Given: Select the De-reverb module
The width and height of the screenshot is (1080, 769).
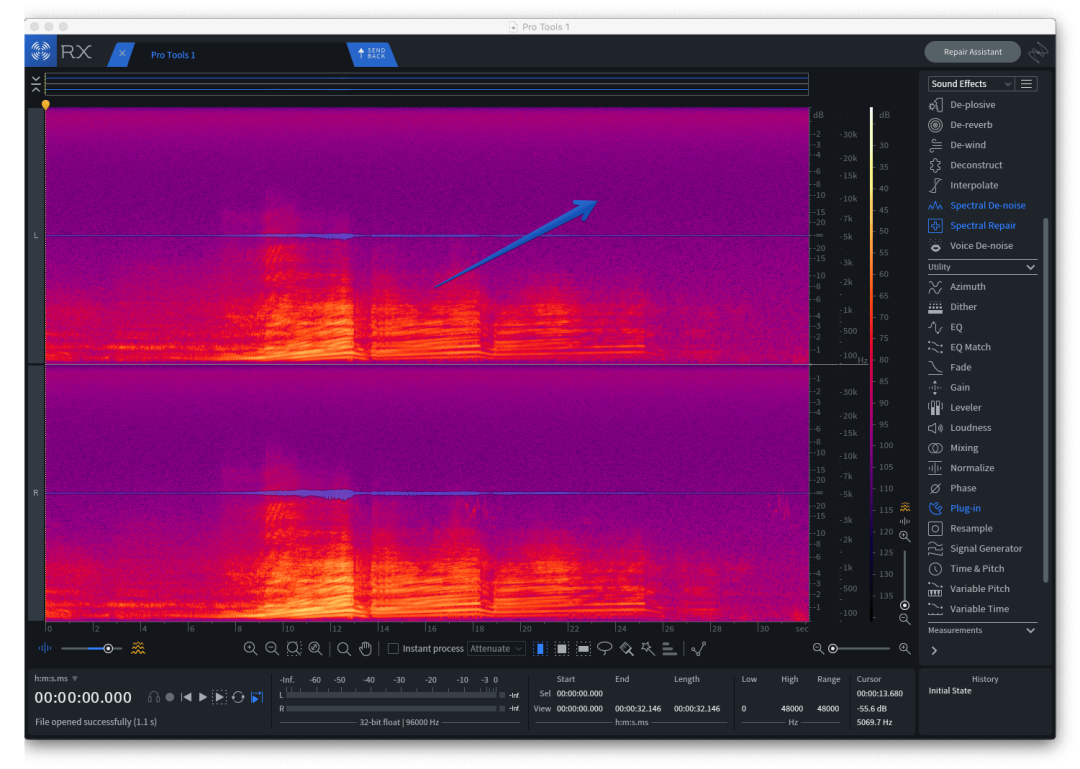Looking at the screenshot, I should coord(970,125).
